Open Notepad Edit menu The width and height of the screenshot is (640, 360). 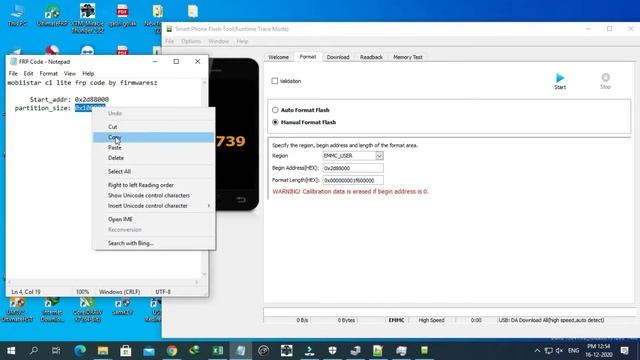pos(28,73)
